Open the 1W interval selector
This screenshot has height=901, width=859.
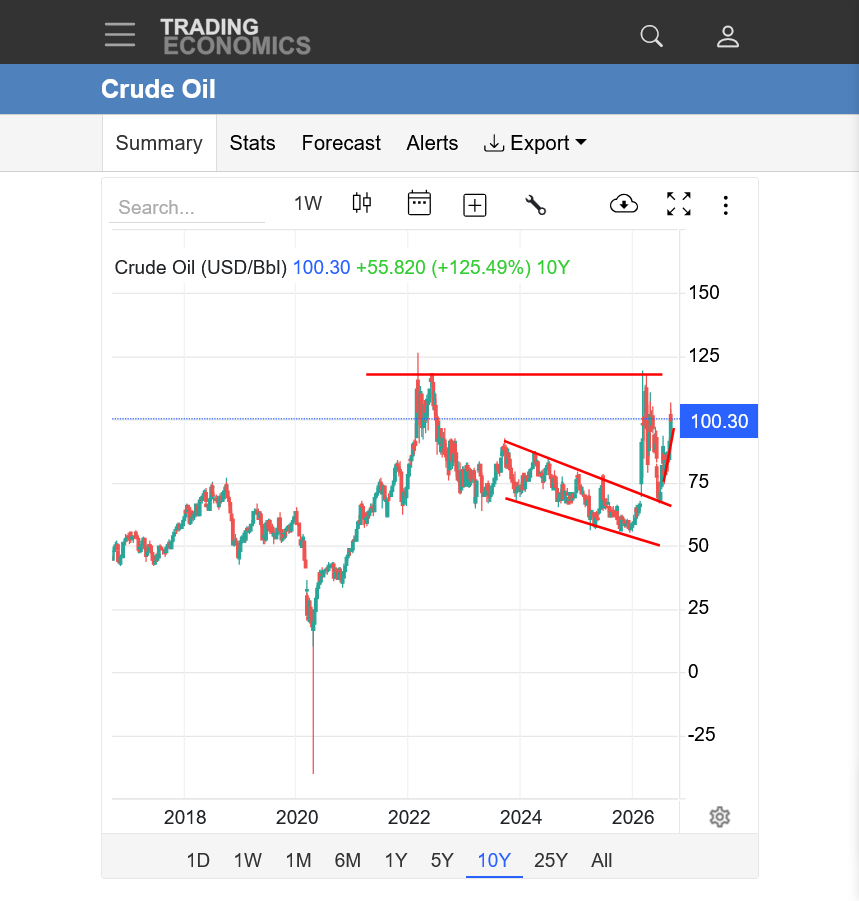(308, 203)
